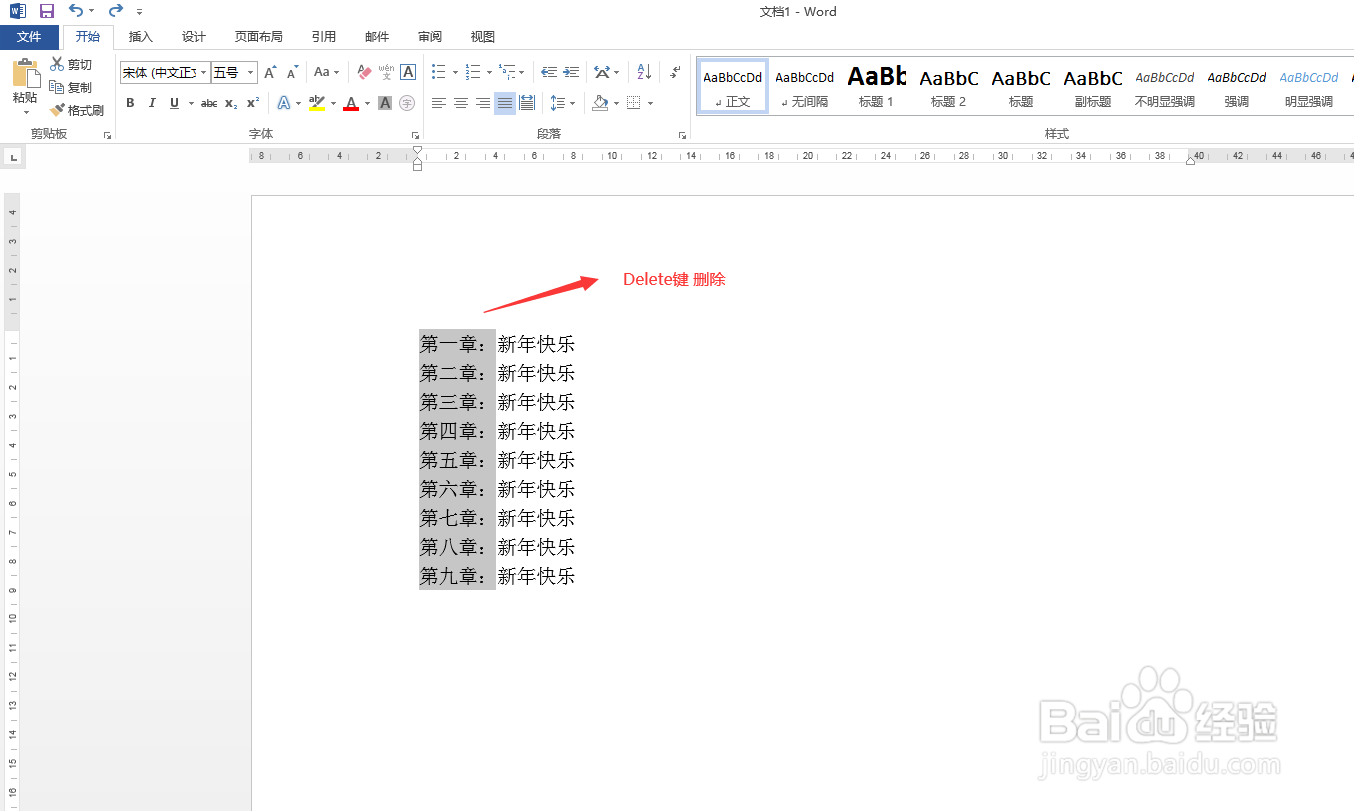
Task: Toggle Strikethrough (abc) formatting
Action: click(208, 103)
